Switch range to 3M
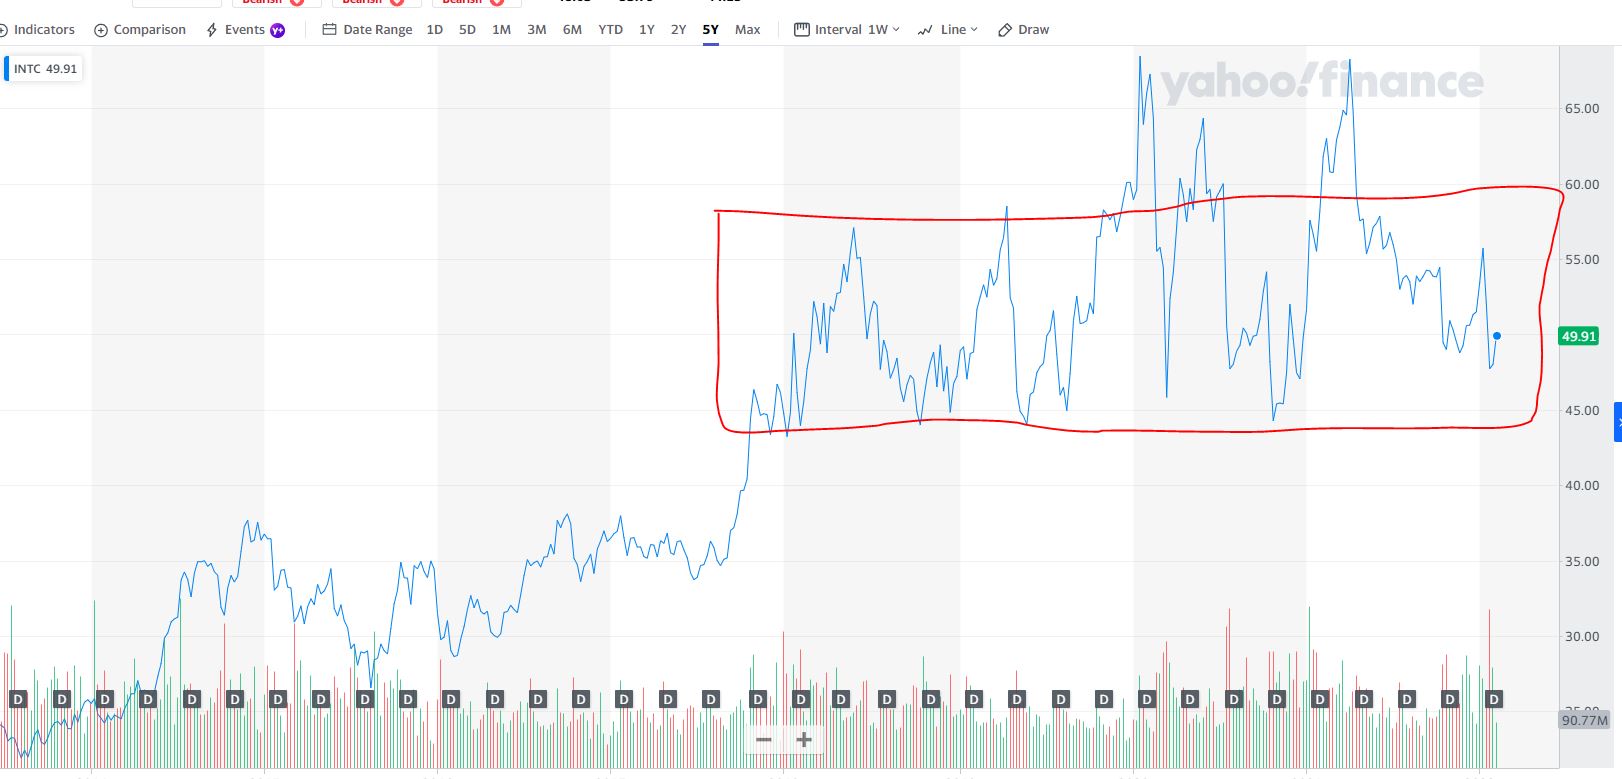The image size is (1622, 779). [537, 30]
